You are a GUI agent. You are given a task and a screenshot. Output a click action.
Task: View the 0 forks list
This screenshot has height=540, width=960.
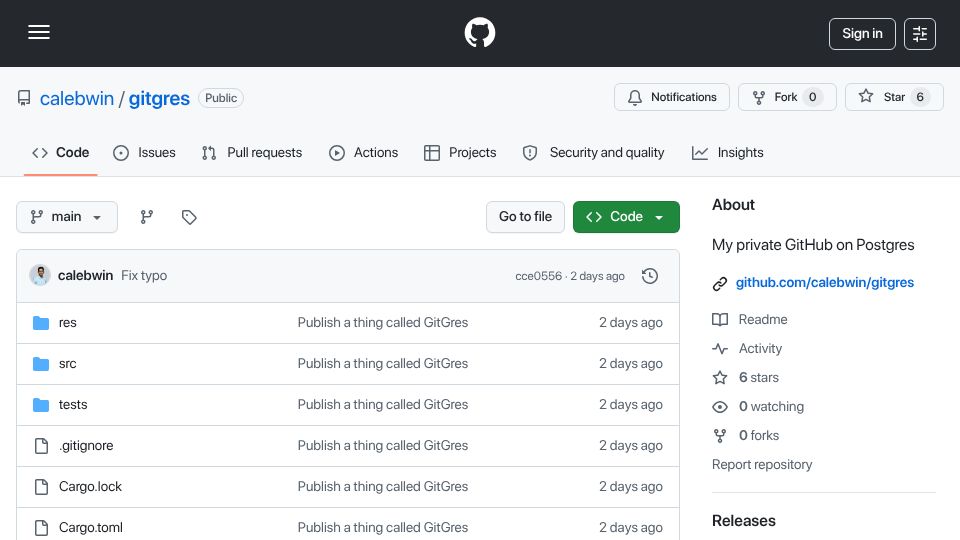pos(746,435)
